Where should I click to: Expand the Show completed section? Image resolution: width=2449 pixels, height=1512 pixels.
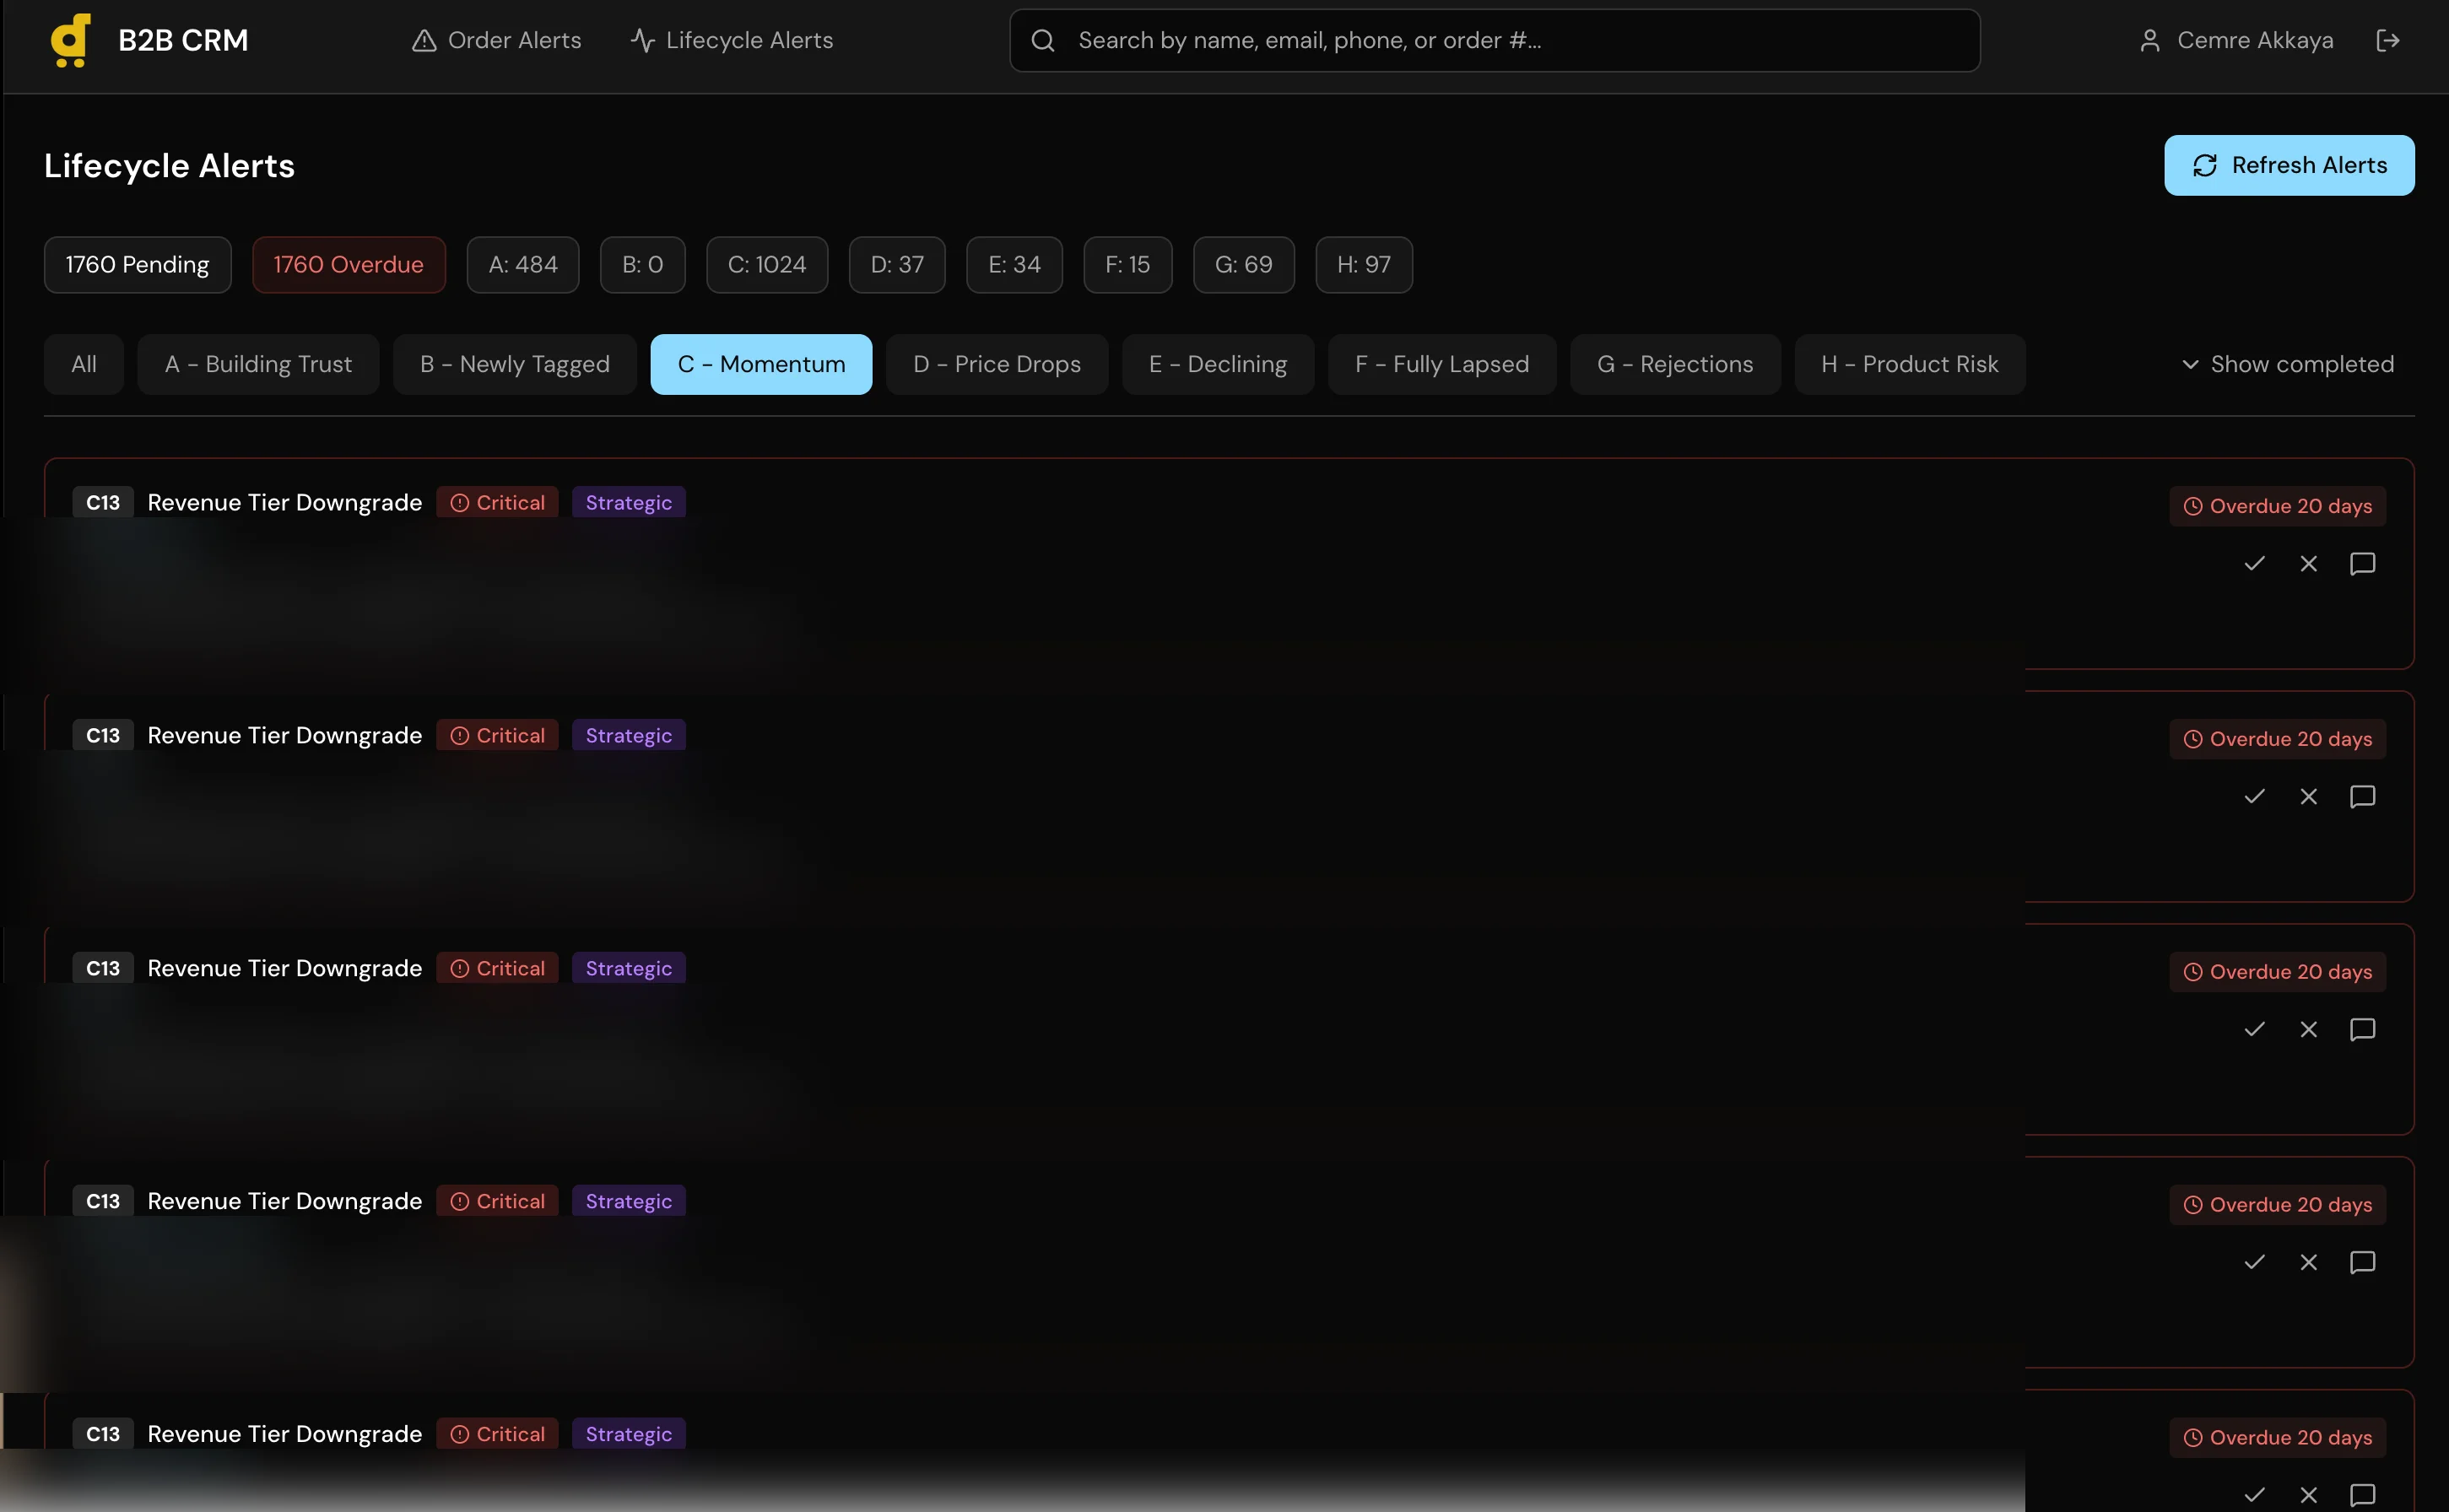(x=2300, y=364)
